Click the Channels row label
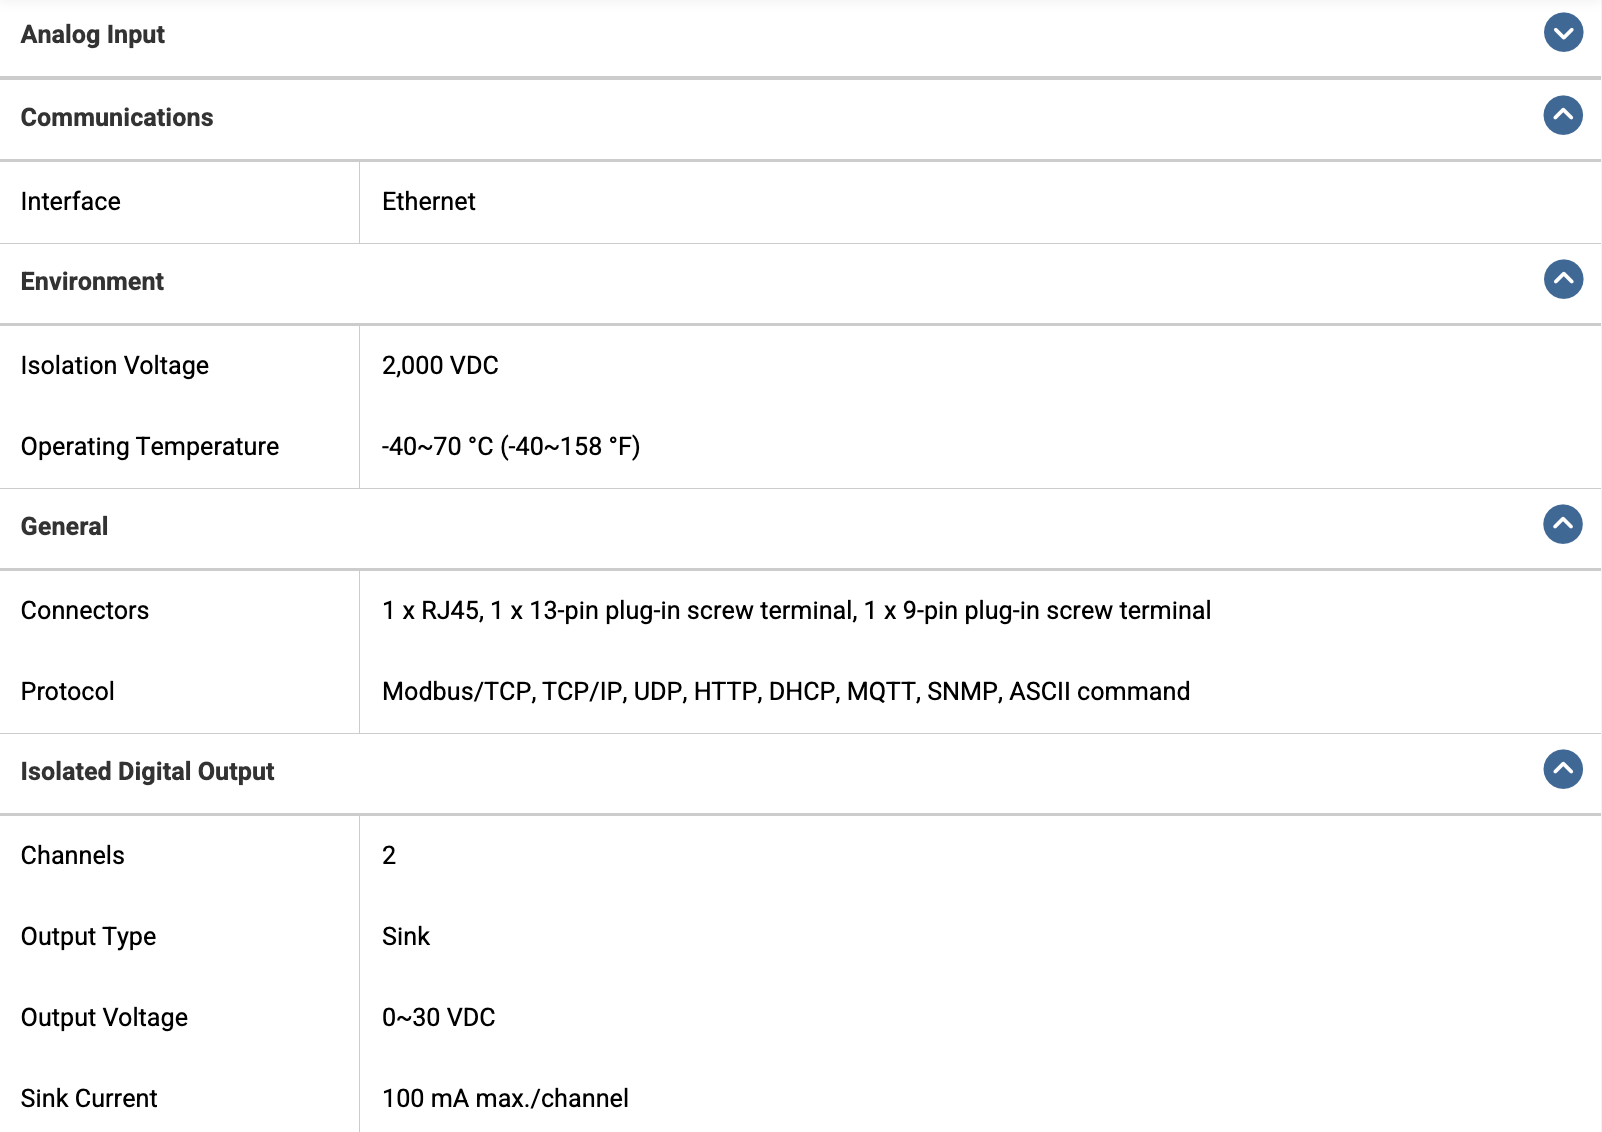This screenshot has height=1132, width=1602. click(73, 856)
